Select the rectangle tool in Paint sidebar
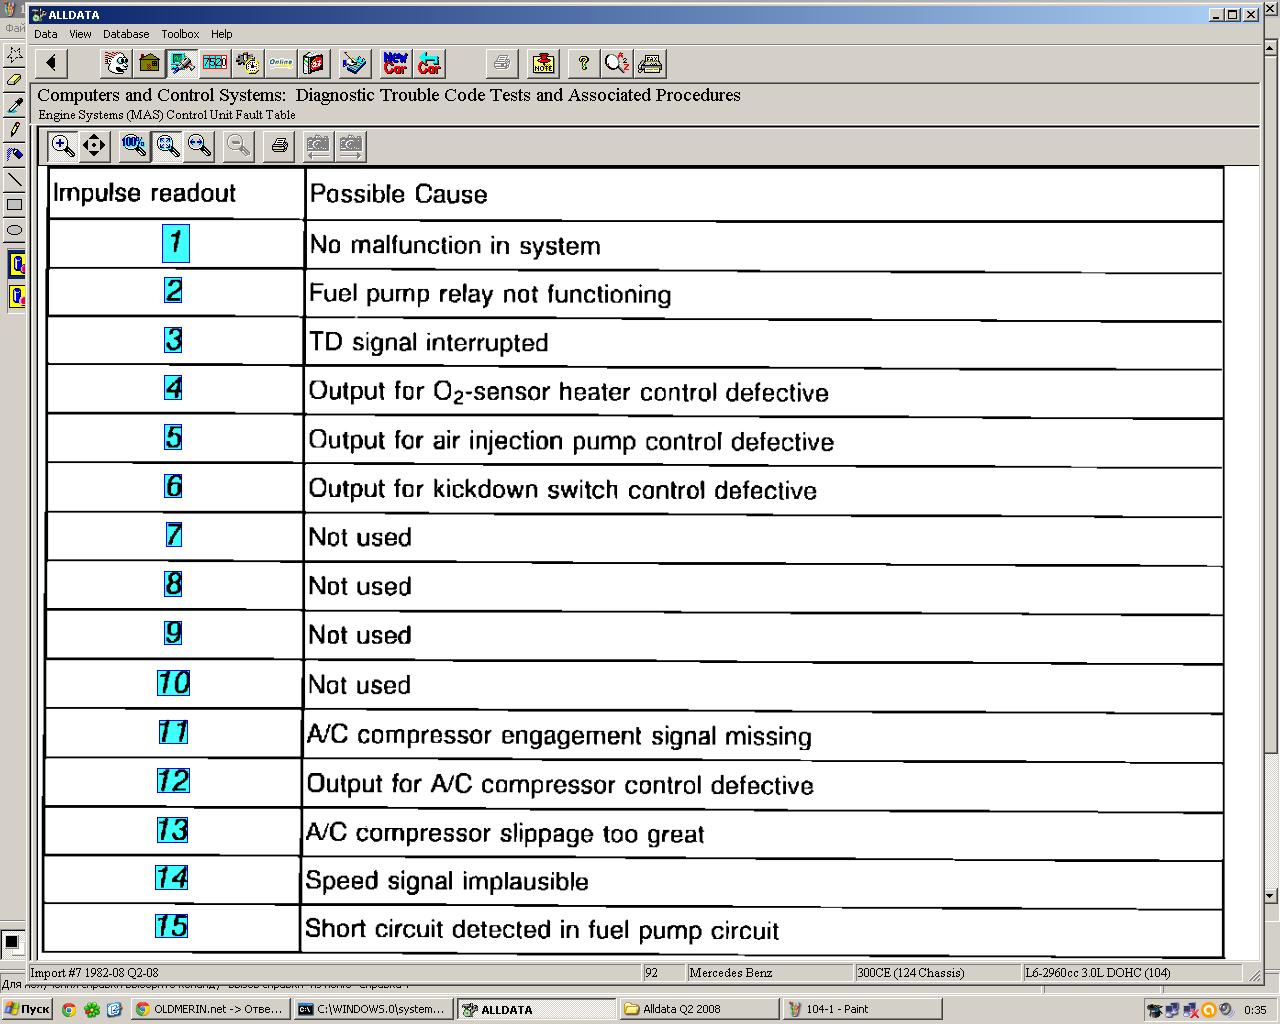The width and height of the screenshot is (1280, 1024). (x=14, y=205)
